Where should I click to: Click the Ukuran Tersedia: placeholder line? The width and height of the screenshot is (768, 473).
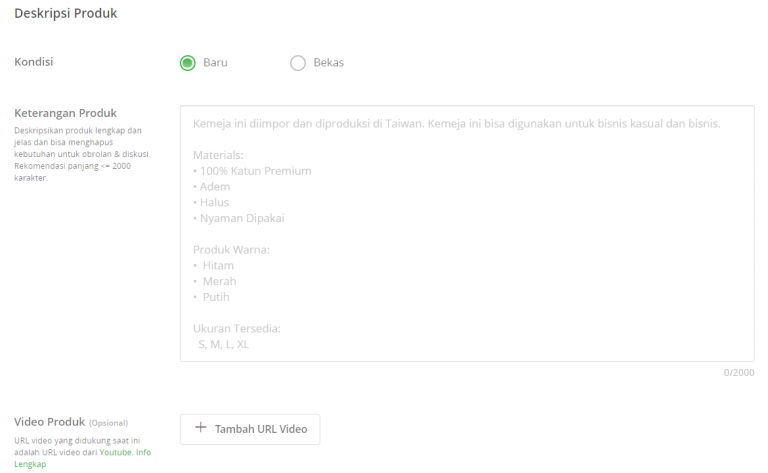coord(237,329)
